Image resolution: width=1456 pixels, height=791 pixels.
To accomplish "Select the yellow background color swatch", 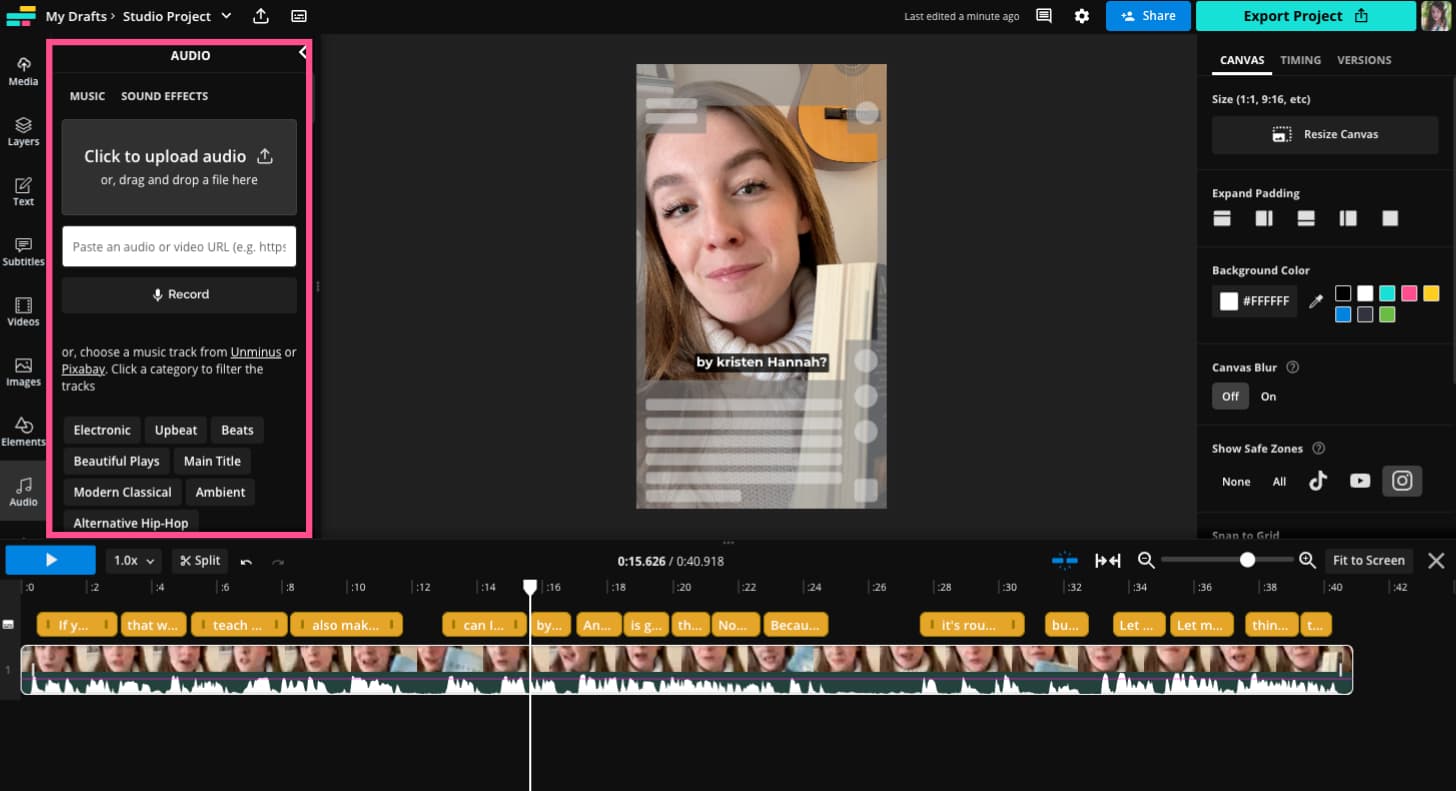I will pyautogui.click(x=1431, y=293).
